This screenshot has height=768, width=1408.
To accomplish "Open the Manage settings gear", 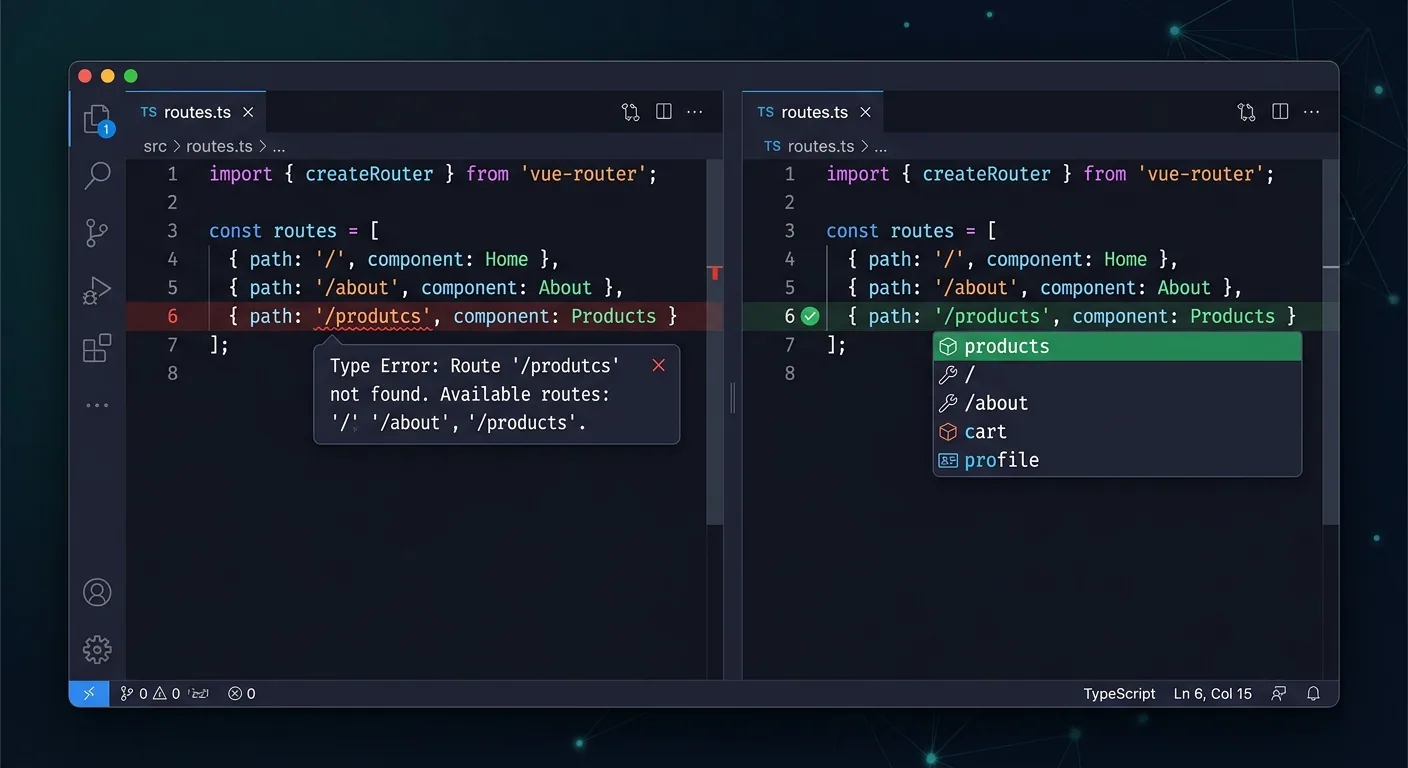I will click(x=96, y=648).
